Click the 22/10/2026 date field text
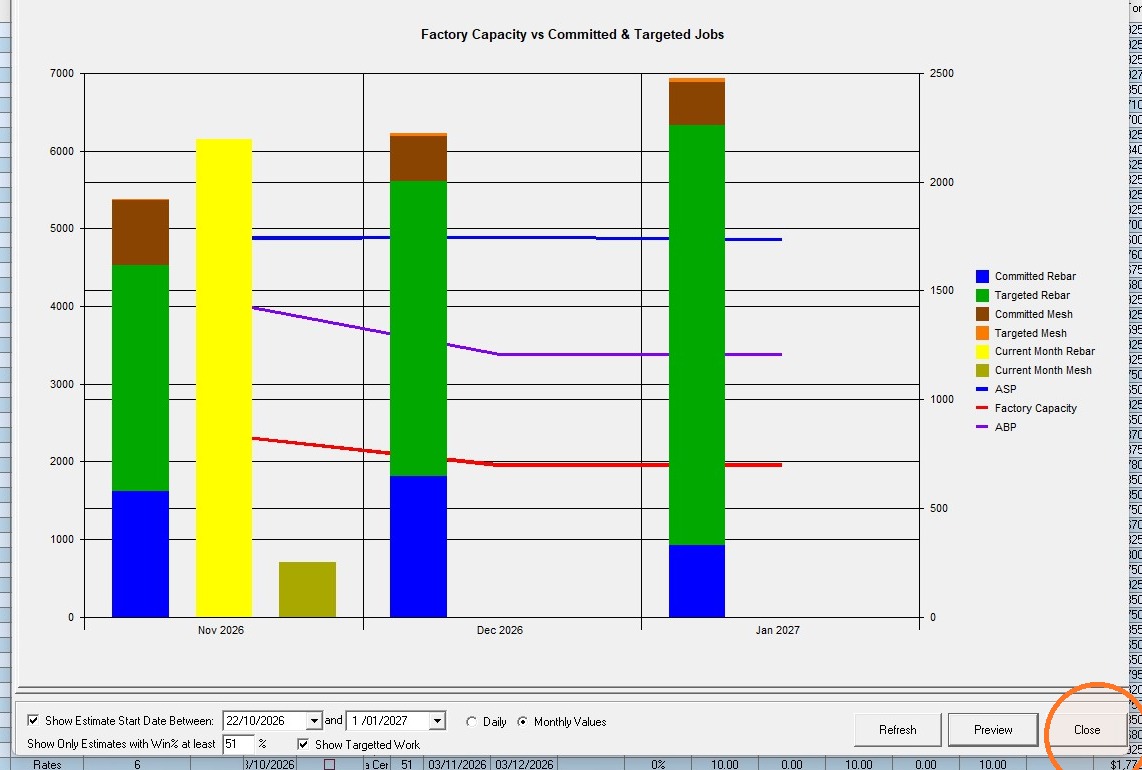The image size is (1142, 770). click(x=256, y=720)
